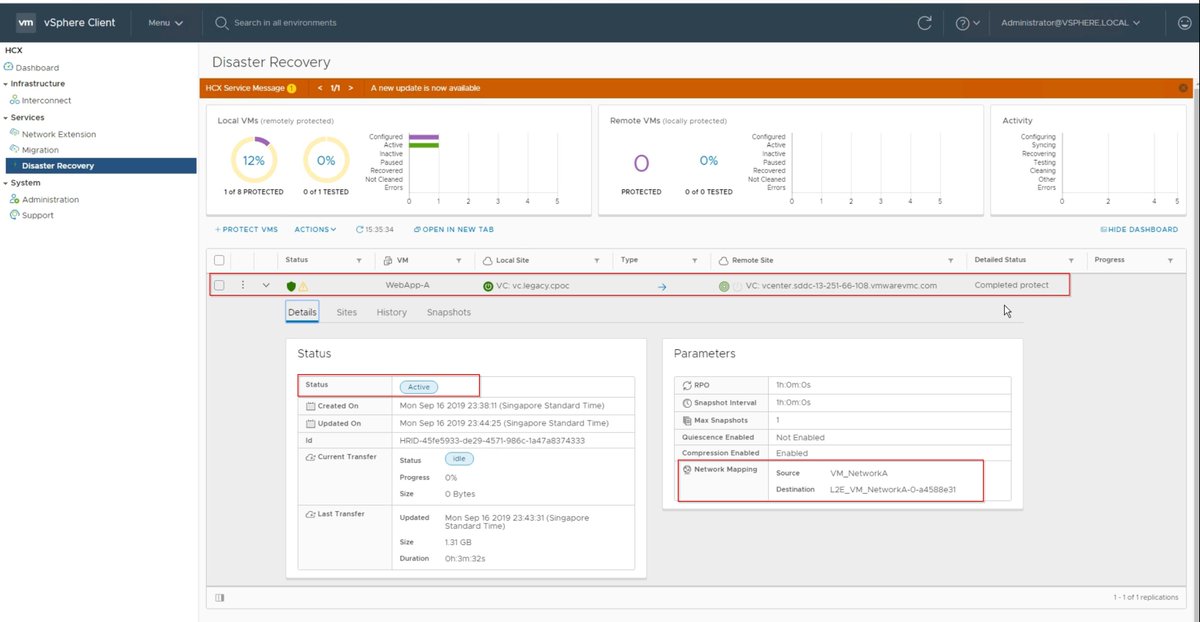
Task: Open the HCX Dashboard
Action: [37, 68]
